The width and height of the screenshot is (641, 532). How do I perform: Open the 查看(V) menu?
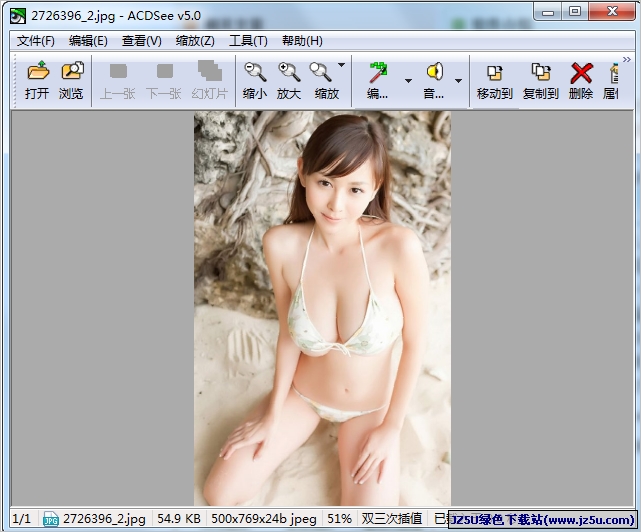(x=141, y=41)
